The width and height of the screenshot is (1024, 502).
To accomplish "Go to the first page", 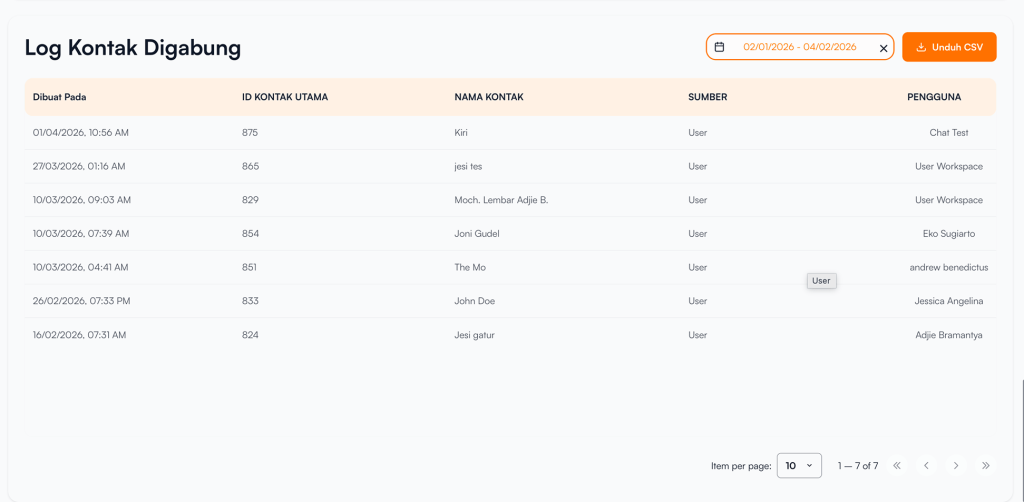I will (897, 466).
